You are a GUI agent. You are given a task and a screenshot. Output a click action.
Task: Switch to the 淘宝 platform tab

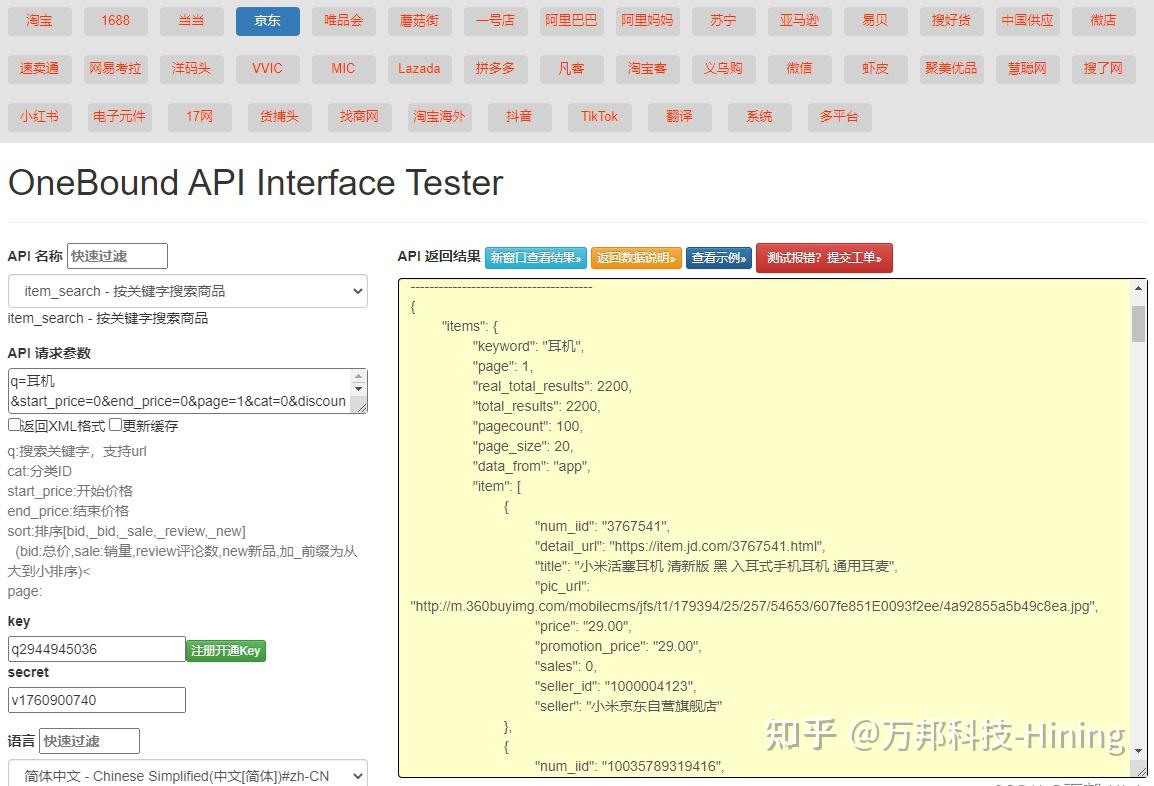[x=39, y=21]
